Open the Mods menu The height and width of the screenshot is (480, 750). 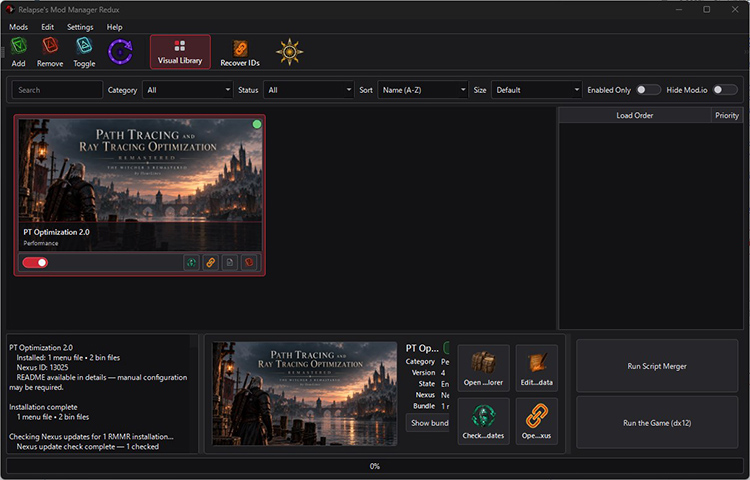tap(19, 27)
